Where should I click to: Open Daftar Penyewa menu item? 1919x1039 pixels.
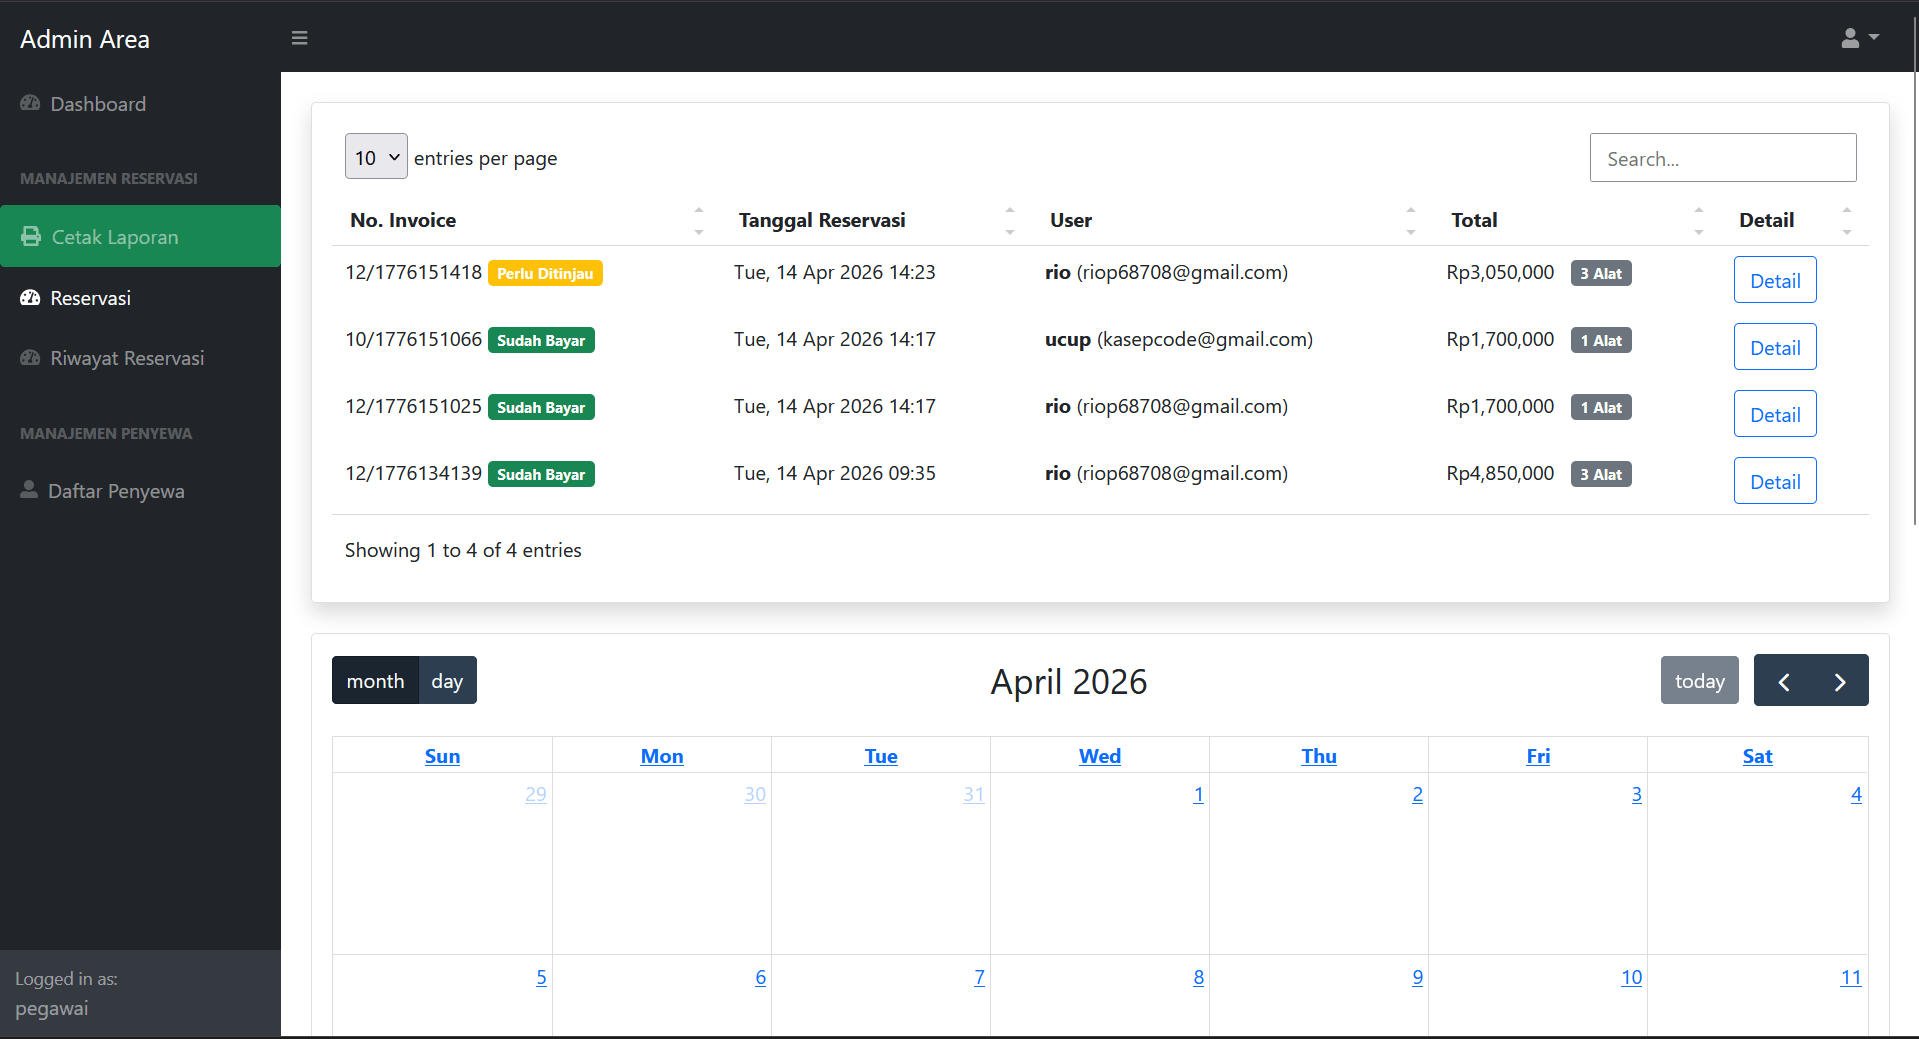tap(140, 491)
